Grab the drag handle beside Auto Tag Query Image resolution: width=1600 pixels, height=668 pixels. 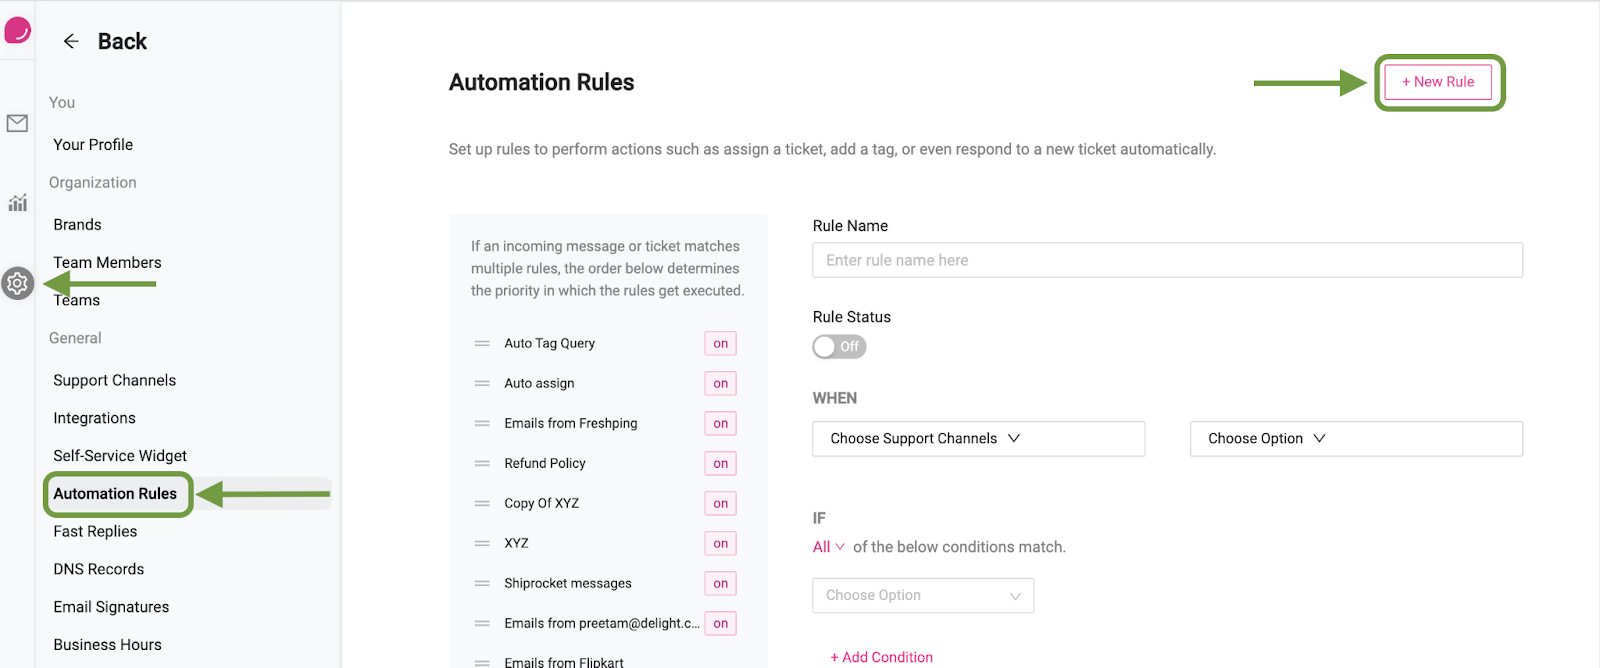[482, 343]
